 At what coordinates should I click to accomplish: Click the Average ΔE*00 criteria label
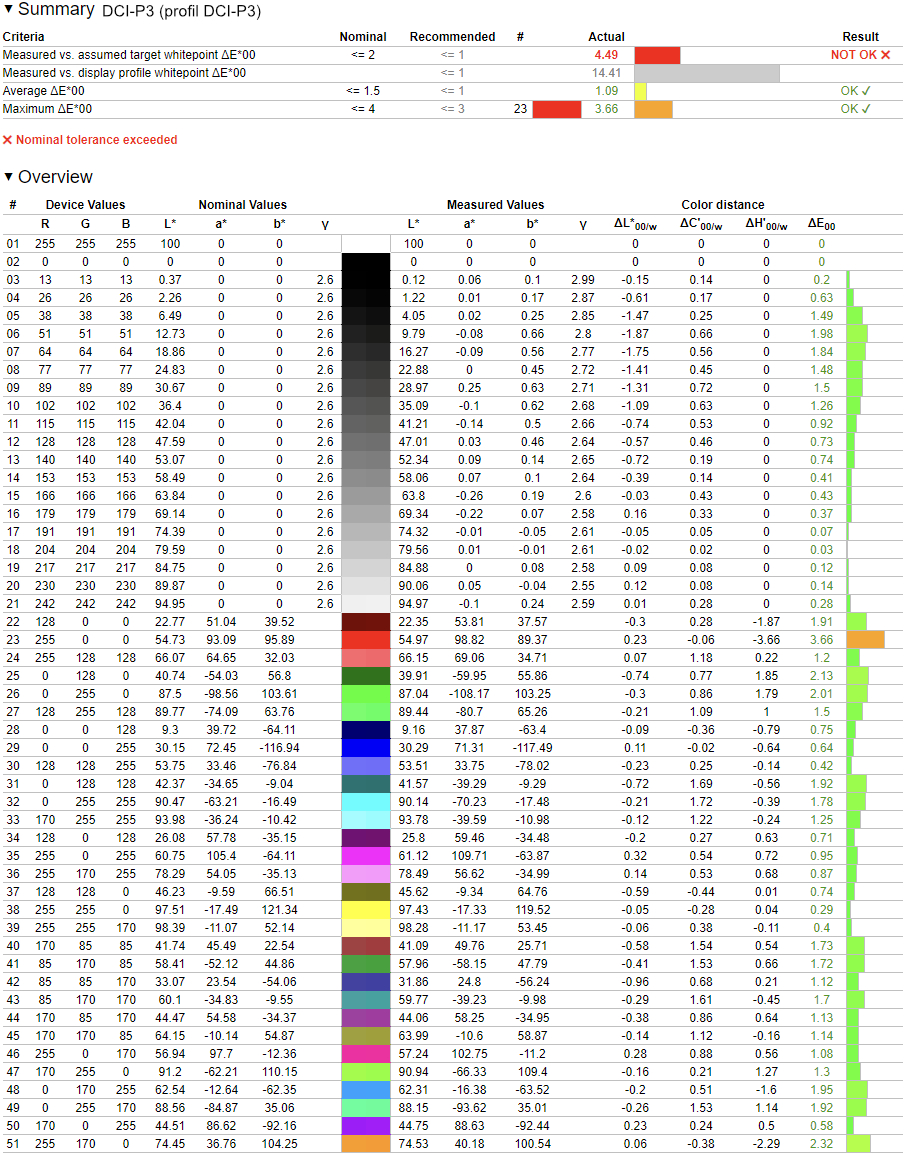click(43, 91)
